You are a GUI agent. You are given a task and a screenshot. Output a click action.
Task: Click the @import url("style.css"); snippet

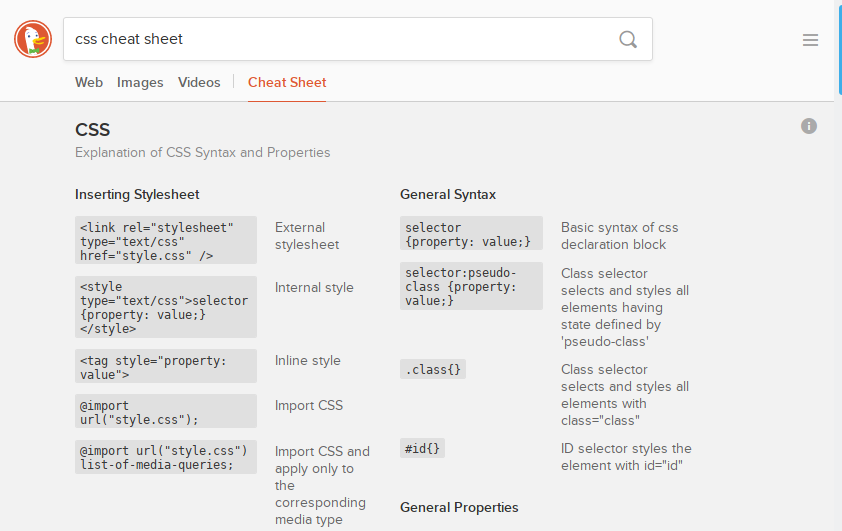[166, 411]
